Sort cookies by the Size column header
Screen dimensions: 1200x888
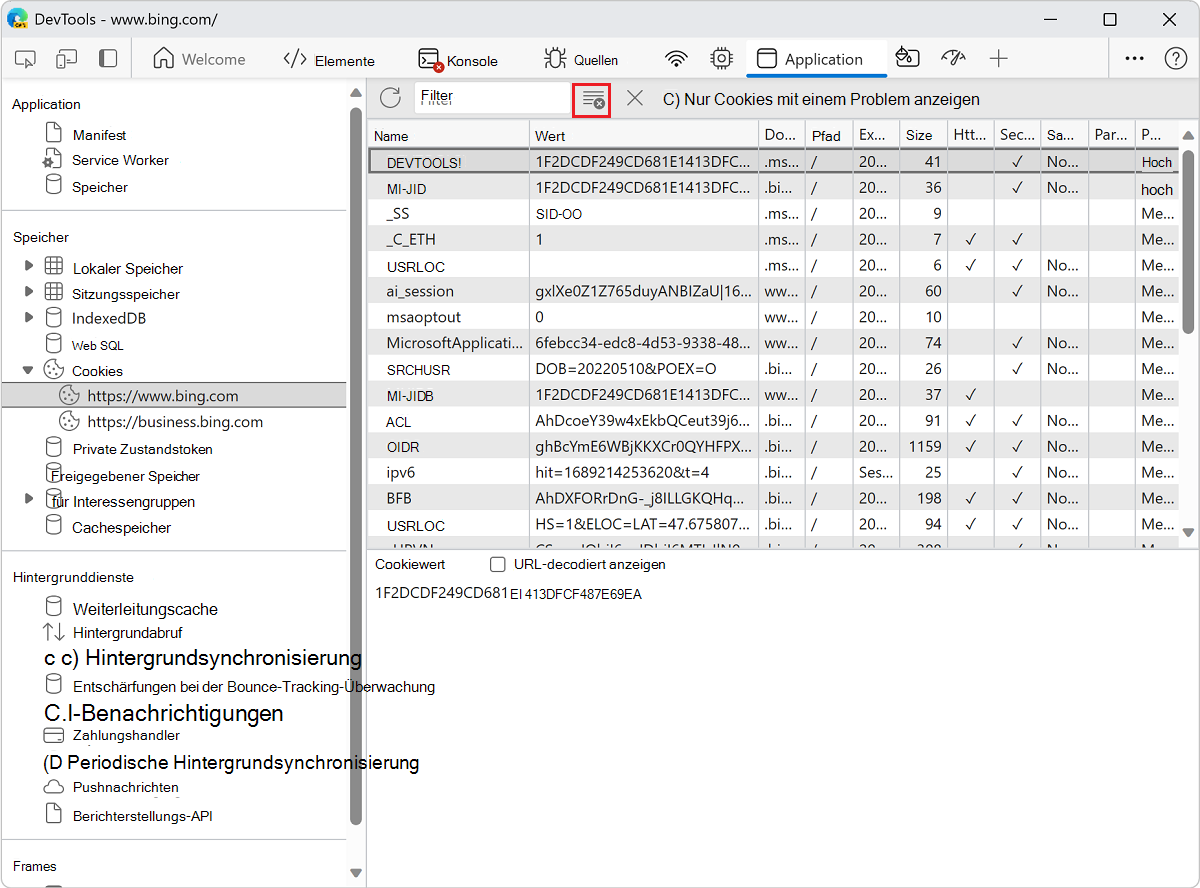tap(919, 135)
